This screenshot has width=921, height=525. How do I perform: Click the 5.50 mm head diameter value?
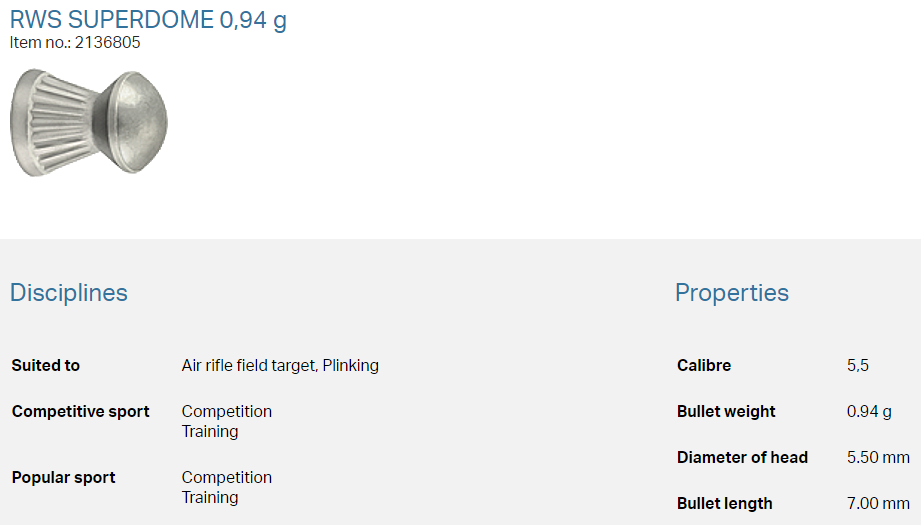[x=878, y=458]
